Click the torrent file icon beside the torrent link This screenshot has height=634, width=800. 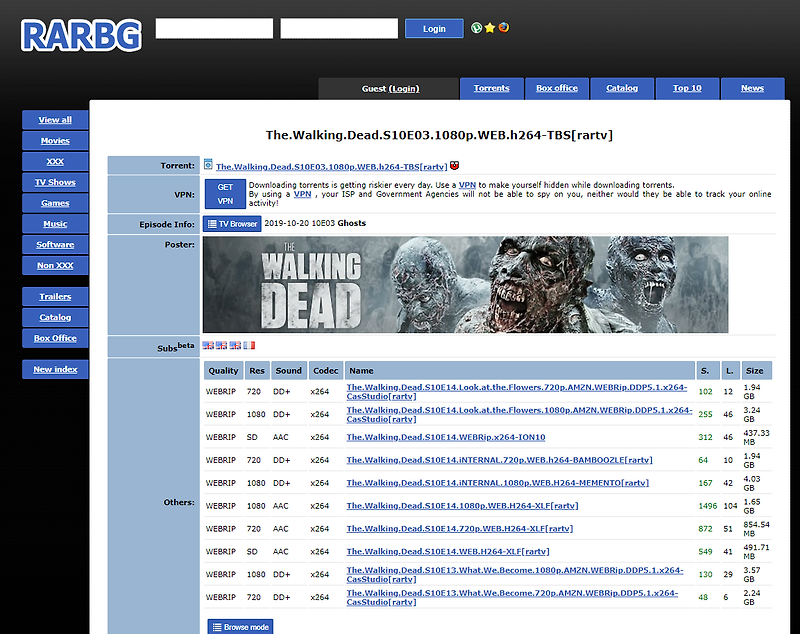(x=208, y=164)
